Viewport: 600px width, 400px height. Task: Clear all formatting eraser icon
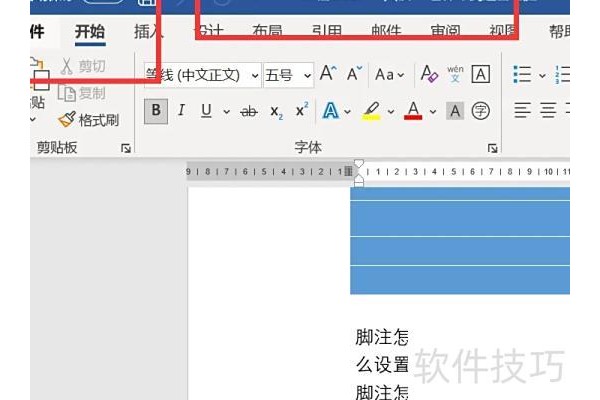tap(429, 73)
